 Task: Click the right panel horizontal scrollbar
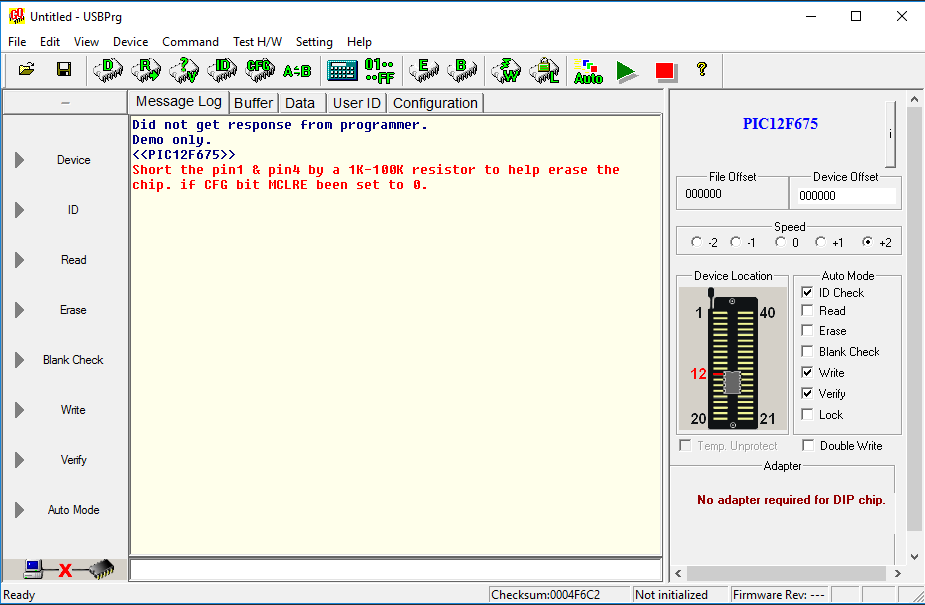pyautogui.click(x=788, y=573)
